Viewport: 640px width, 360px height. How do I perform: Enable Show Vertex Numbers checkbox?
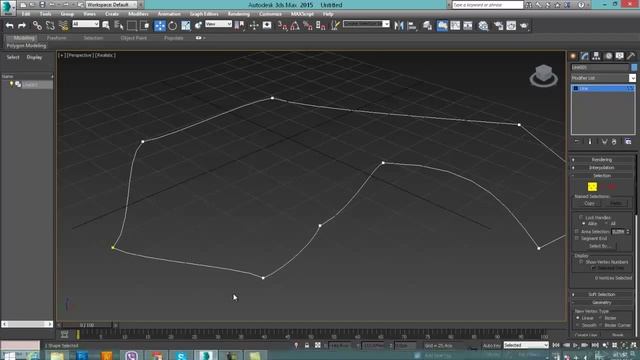(581, 262)
